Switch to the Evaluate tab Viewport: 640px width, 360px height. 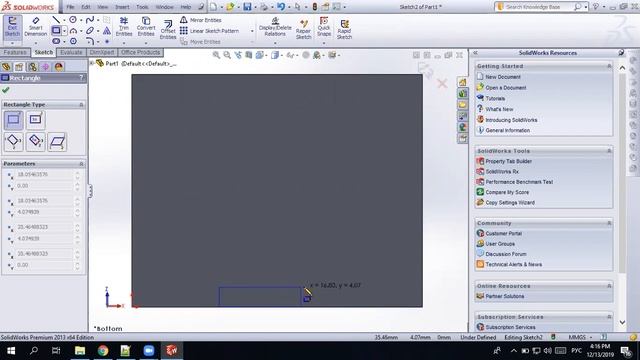click(71, 52)
